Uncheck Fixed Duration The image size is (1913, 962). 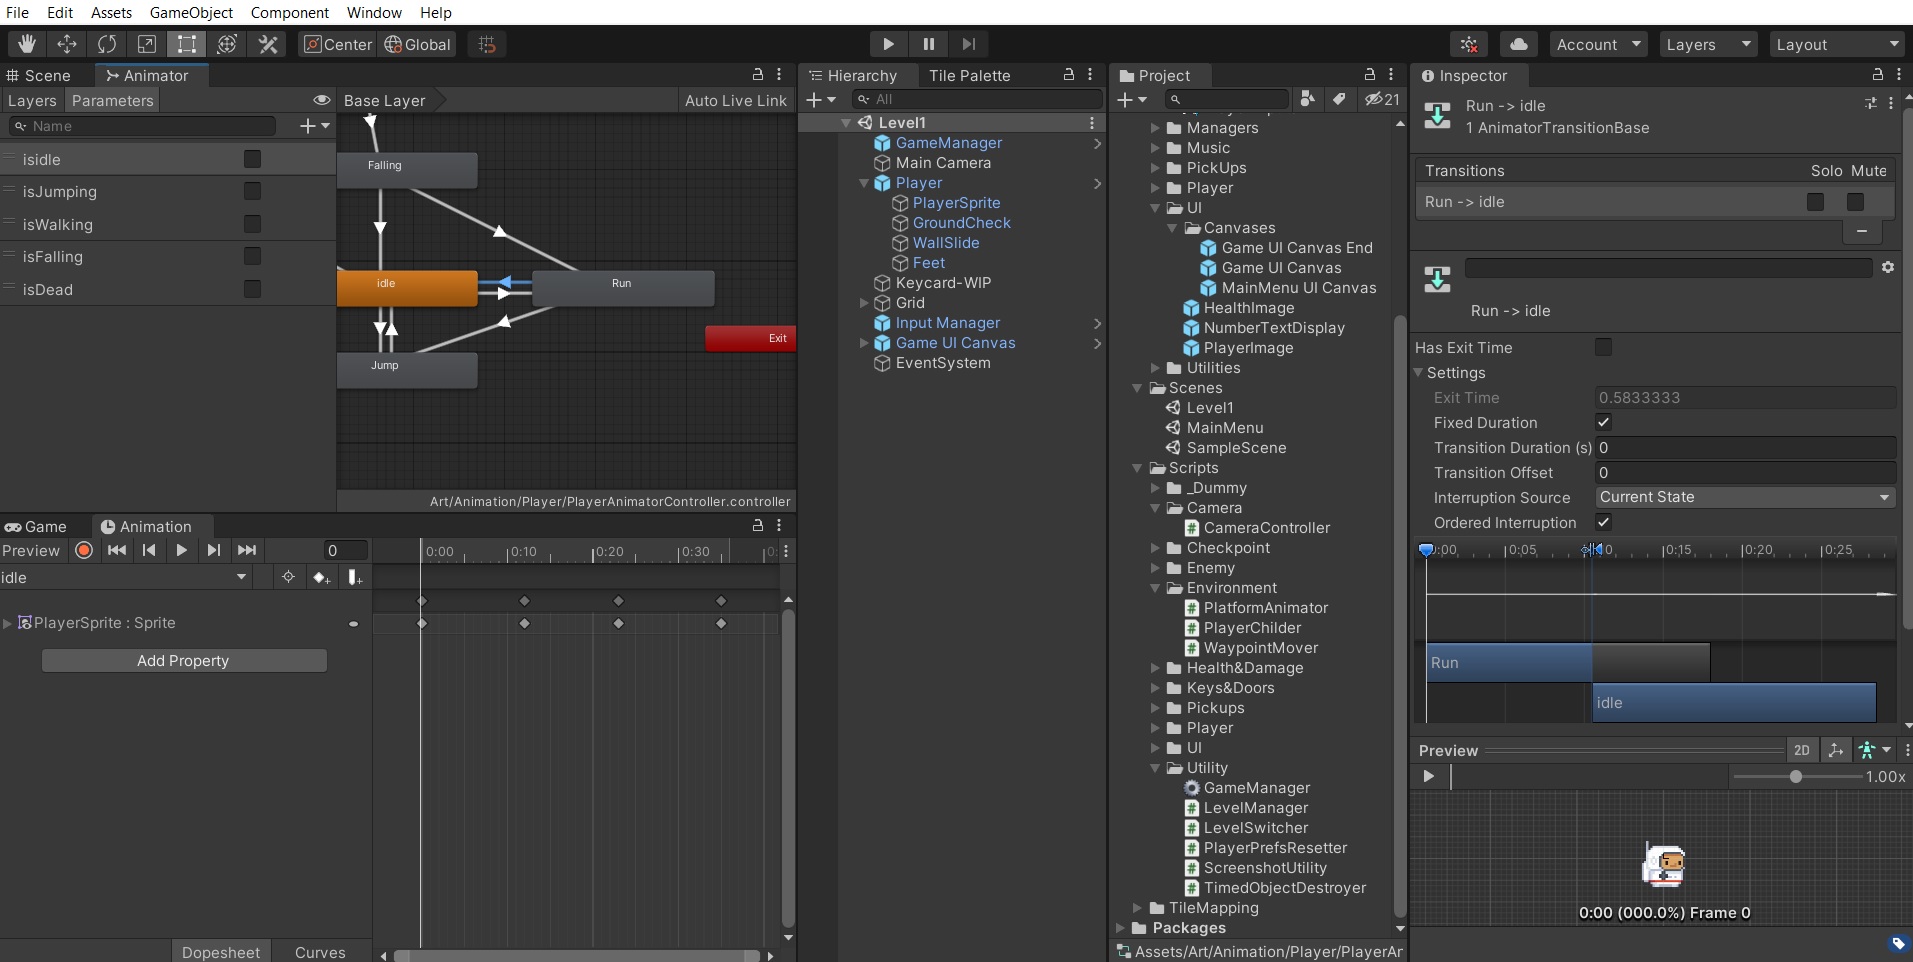(x=1603, y=422)
